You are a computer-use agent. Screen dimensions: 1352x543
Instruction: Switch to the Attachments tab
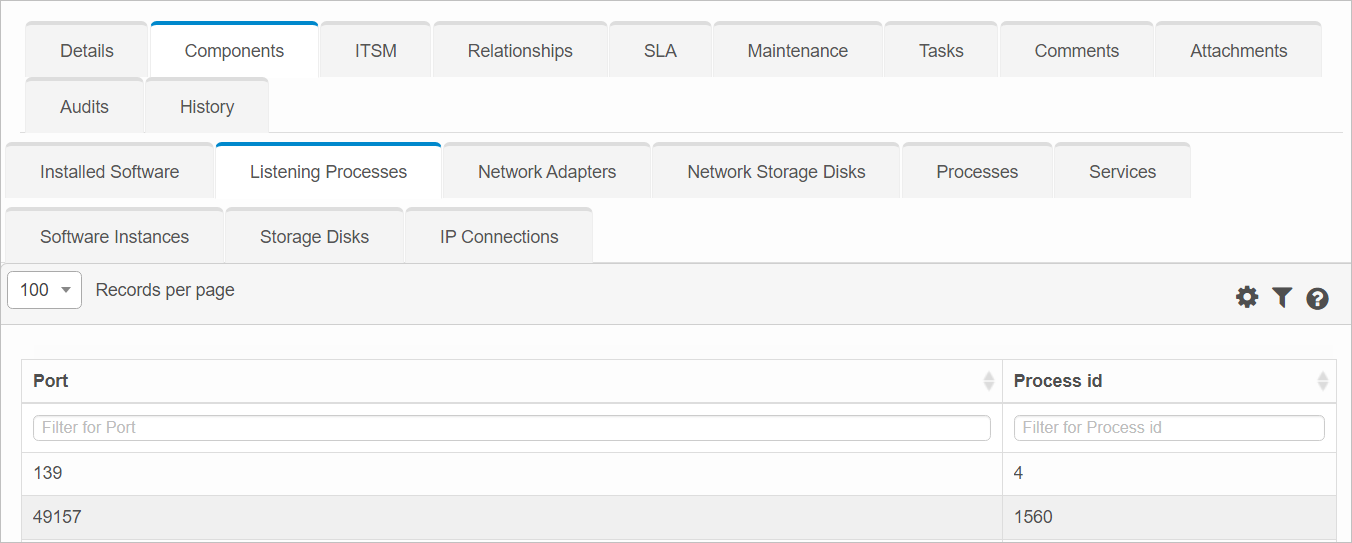pyautogui.click(x=1238, y=51)
